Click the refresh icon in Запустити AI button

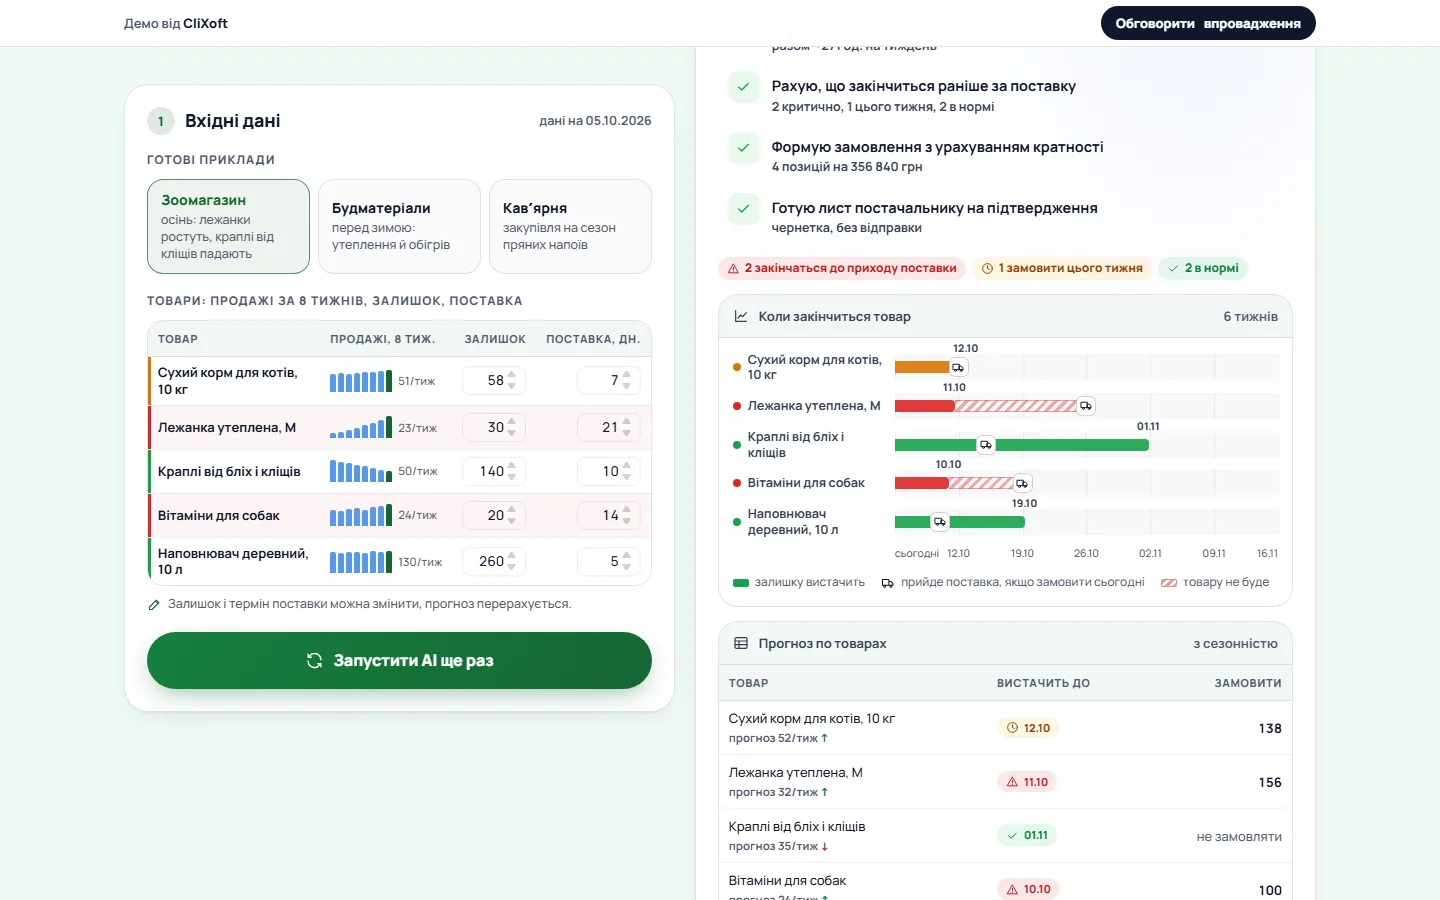point(314,661)
